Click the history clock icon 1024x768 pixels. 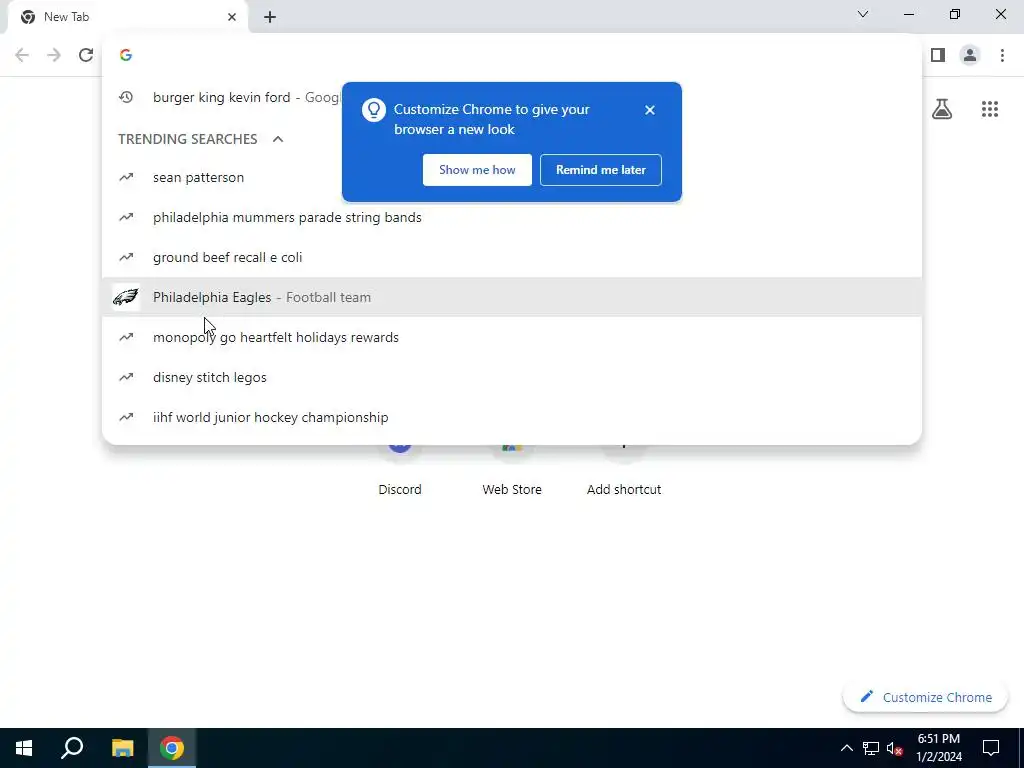pyautogui.click(x=126, y=97)
